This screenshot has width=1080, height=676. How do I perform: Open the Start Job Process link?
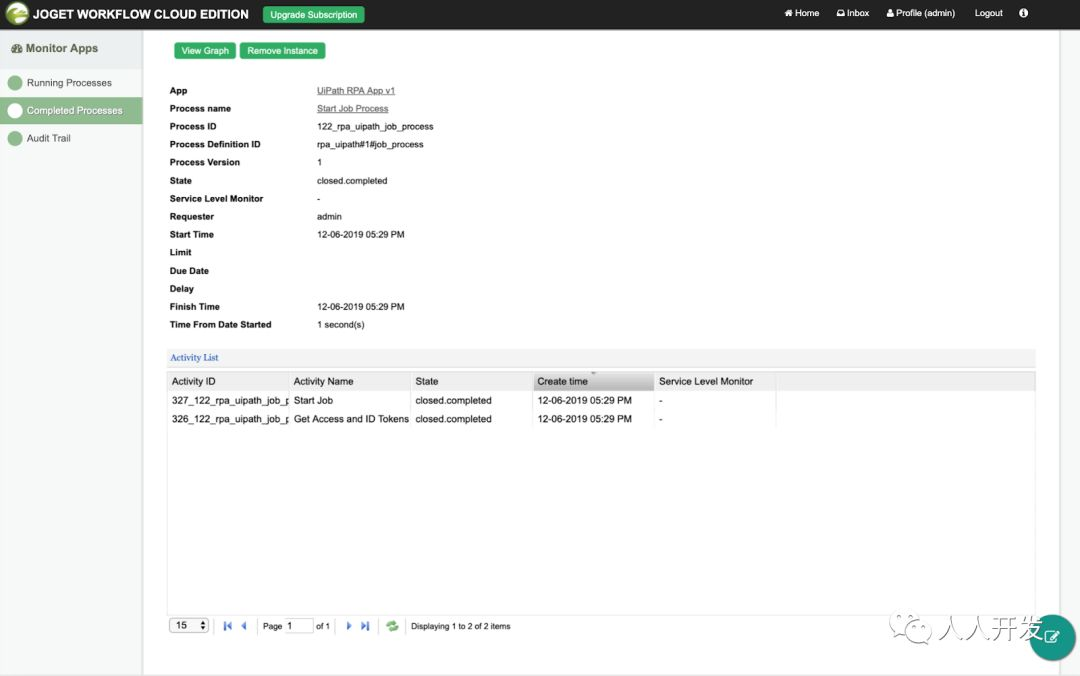pos(353,108)
